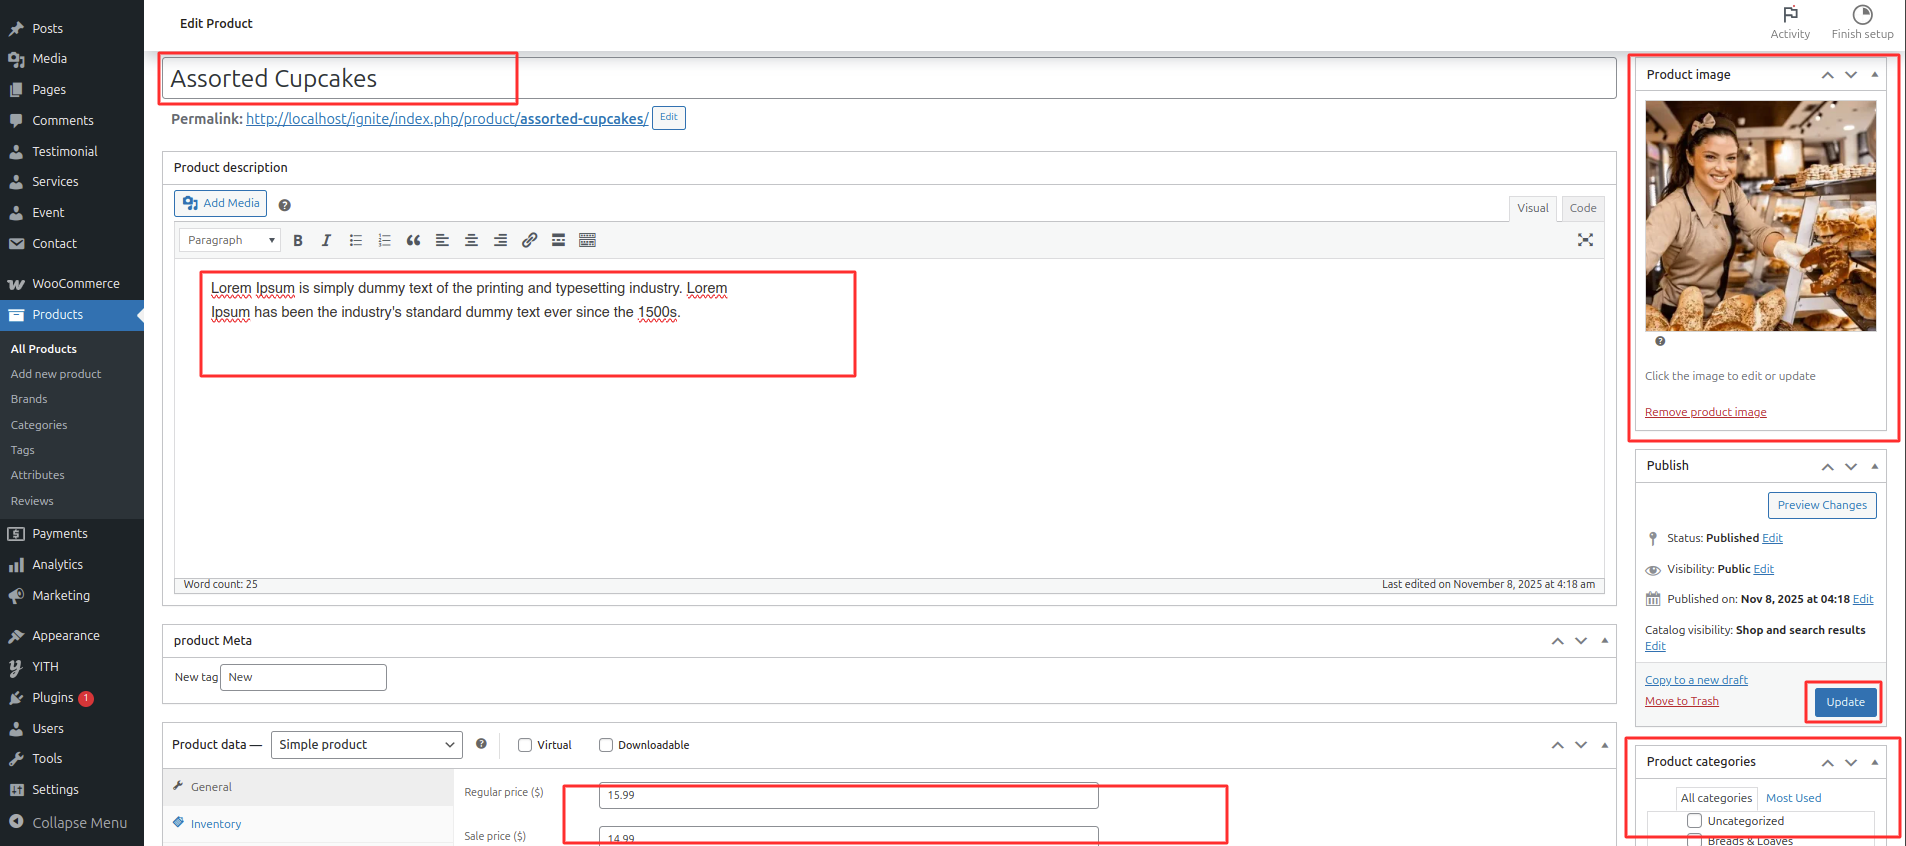Open the Simple product type dropdown
Screen dimensions: 1906x846
366,745
